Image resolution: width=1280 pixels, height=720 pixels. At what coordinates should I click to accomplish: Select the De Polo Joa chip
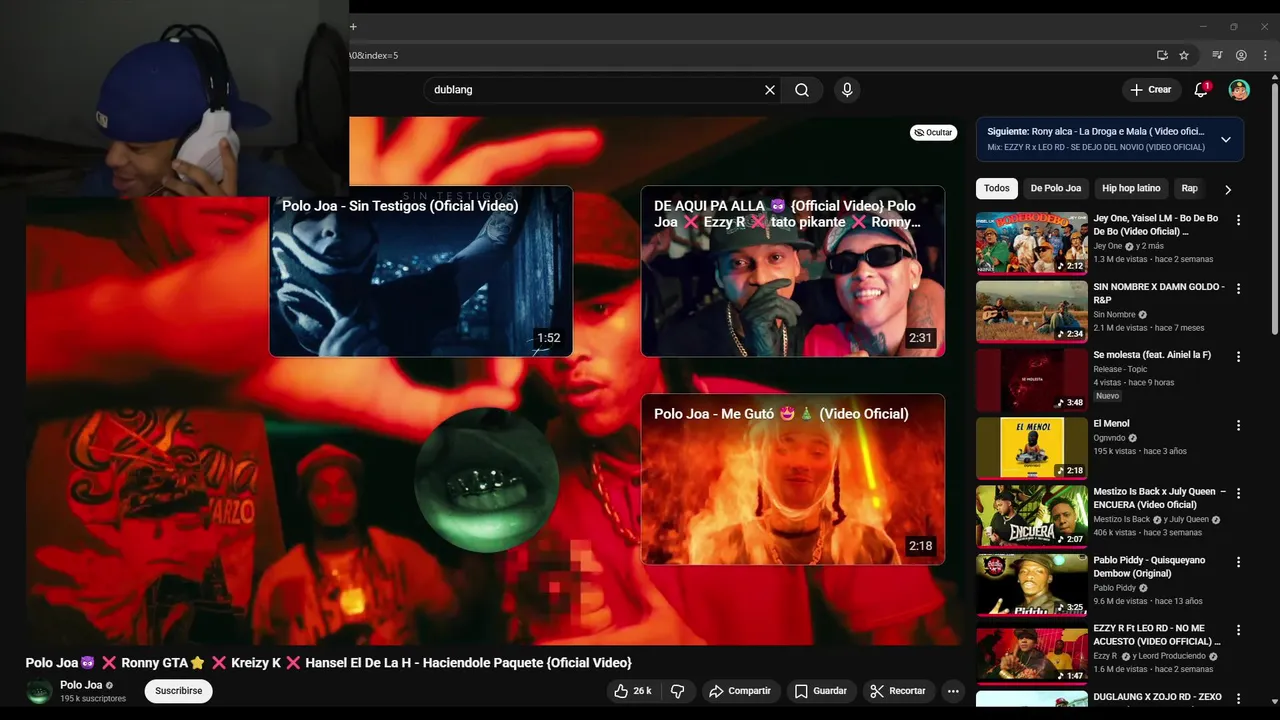tap(1056, 188)
